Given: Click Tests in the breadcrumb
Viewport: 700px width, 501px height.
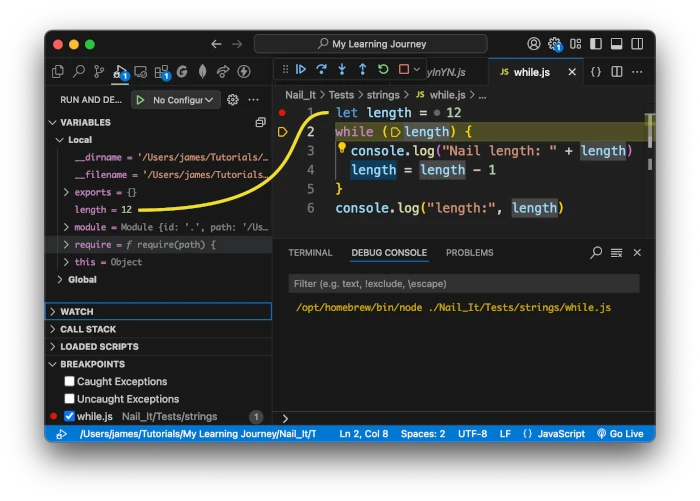Looking at the screenshot, I should coord(341,95).
